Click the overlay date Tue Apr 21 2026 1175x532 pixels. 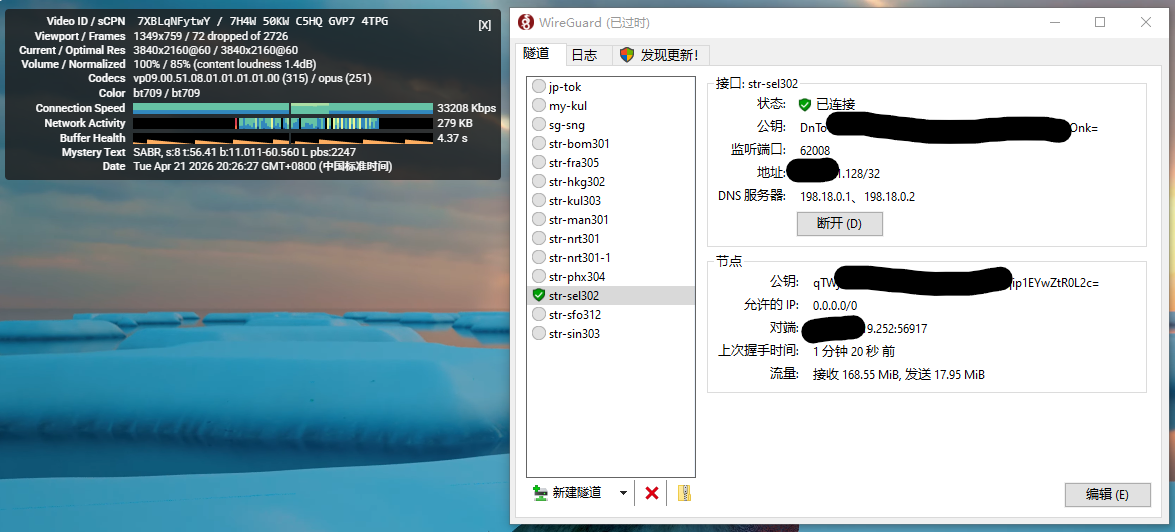tap(262, 166)
